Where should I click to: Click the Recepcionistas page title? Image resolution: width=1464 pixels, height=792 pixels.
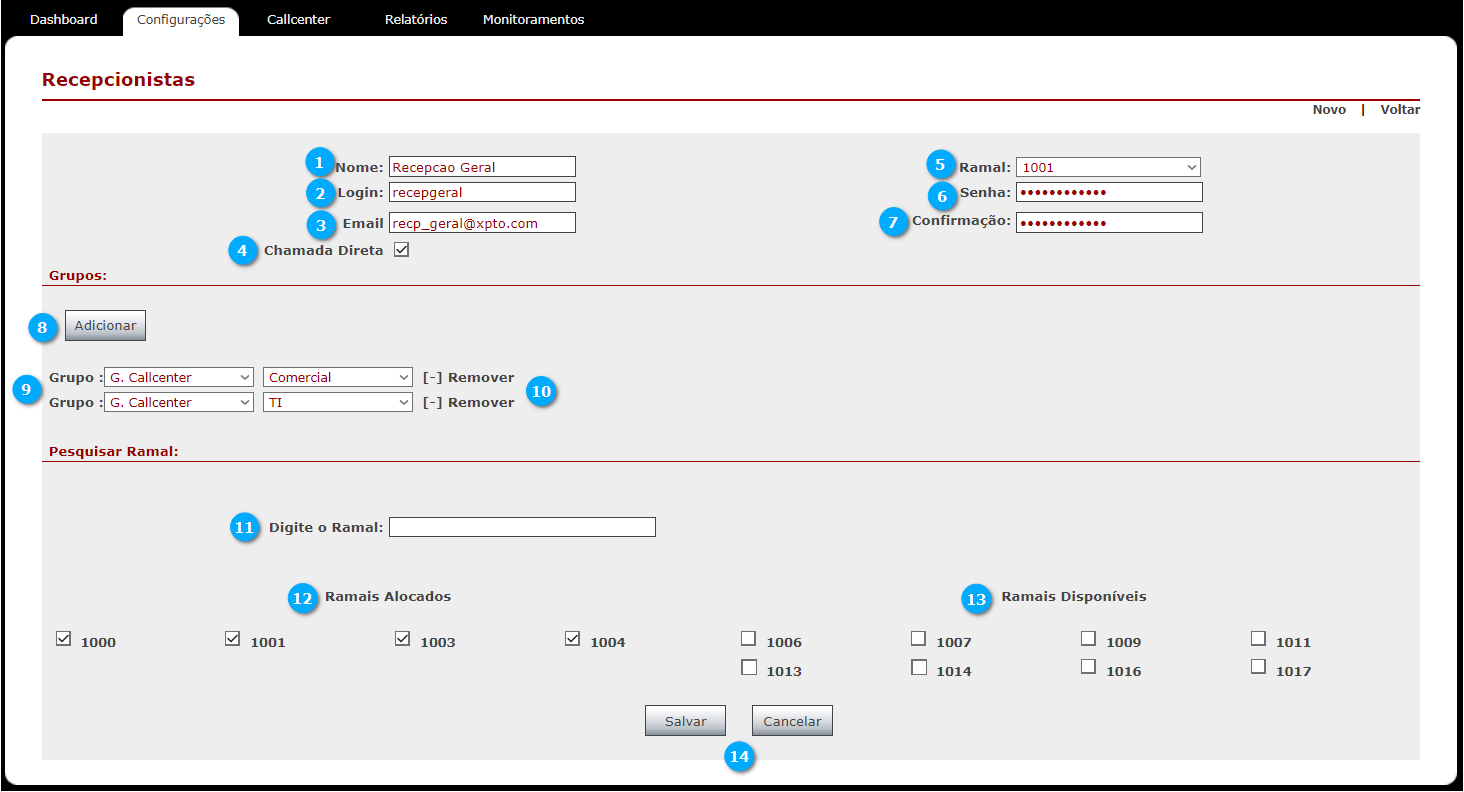(118, 80)
